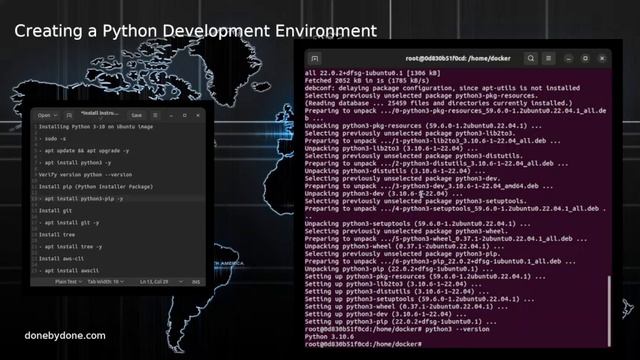Click line 'Installing Python 3-10 on Ubuntu image'
The width and height of the screenshot is (640, 360).
point(96,127)
